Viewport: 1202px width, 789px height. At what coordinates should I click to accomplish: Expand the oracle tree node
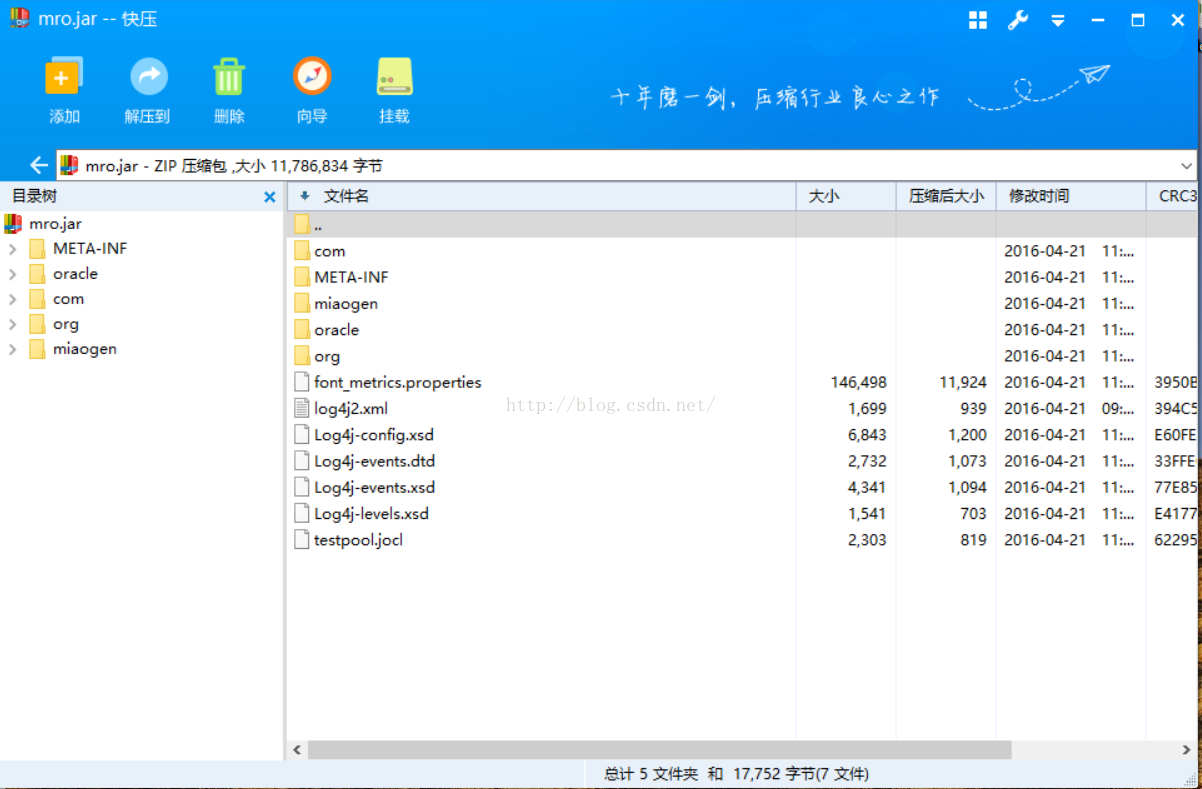pyautogui.click(x=13, y=274)
